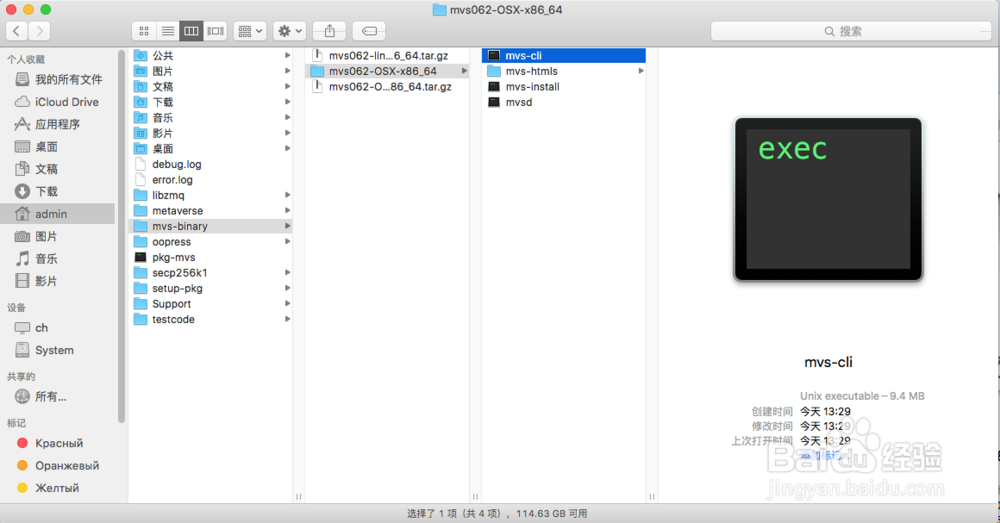This screenshot has width=1000, height=523.
Task: Go forward with the forward arrow
Action: pos(40,31)
